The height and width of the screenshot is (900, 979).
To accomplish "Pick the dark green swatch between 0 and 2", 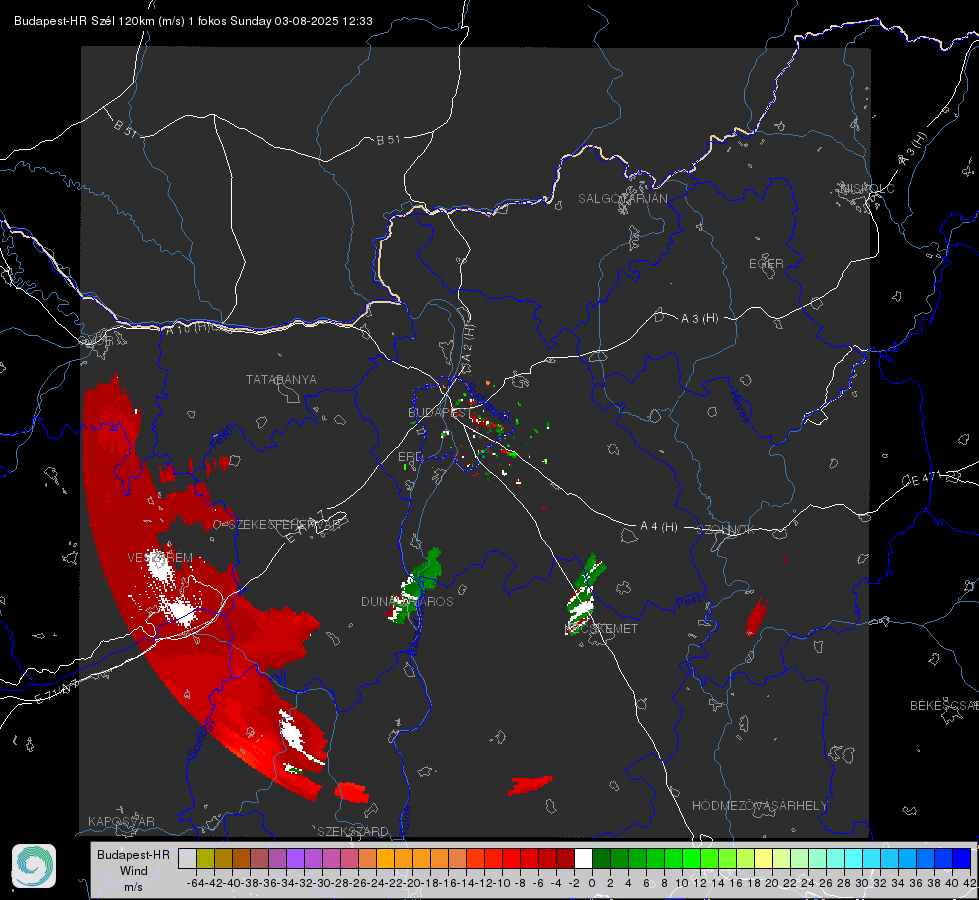I will (x=601, y=859).
